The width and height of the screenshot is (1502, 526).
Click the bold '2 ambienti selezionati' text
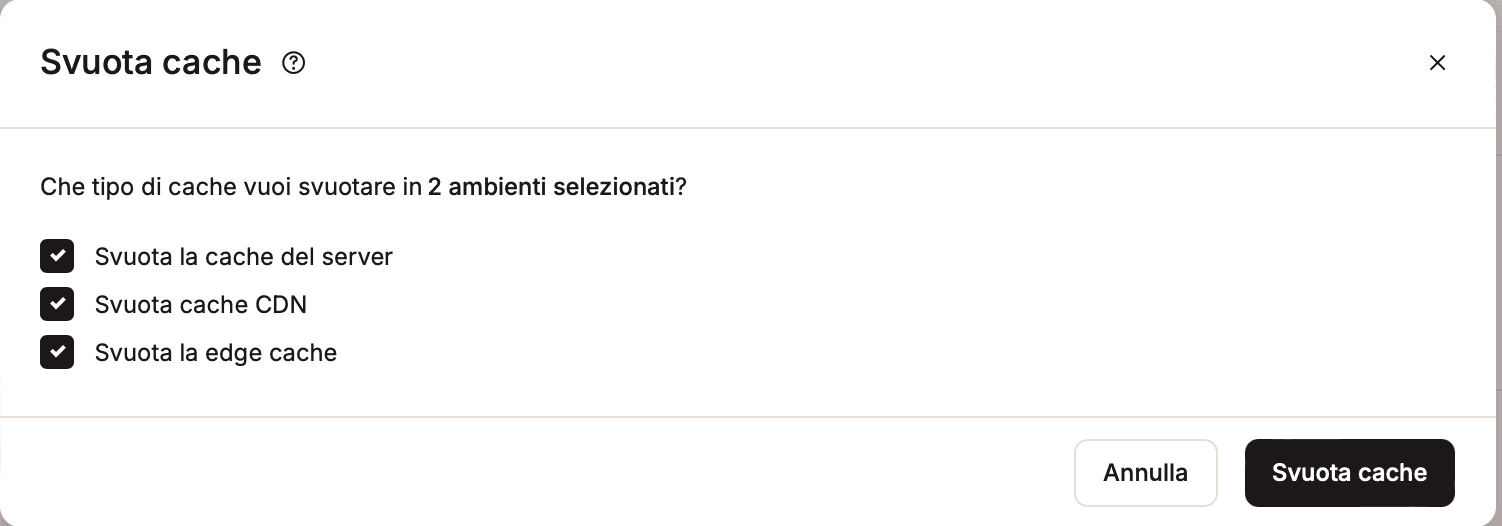point(551,187)
